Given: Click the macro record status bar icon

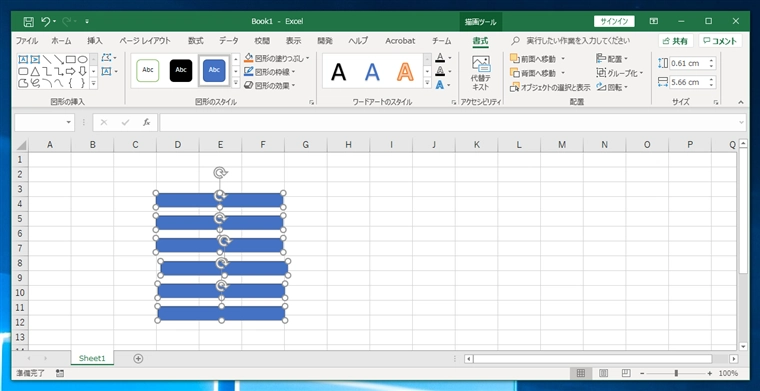Looking at the screenshot, I should pos(60,373).
